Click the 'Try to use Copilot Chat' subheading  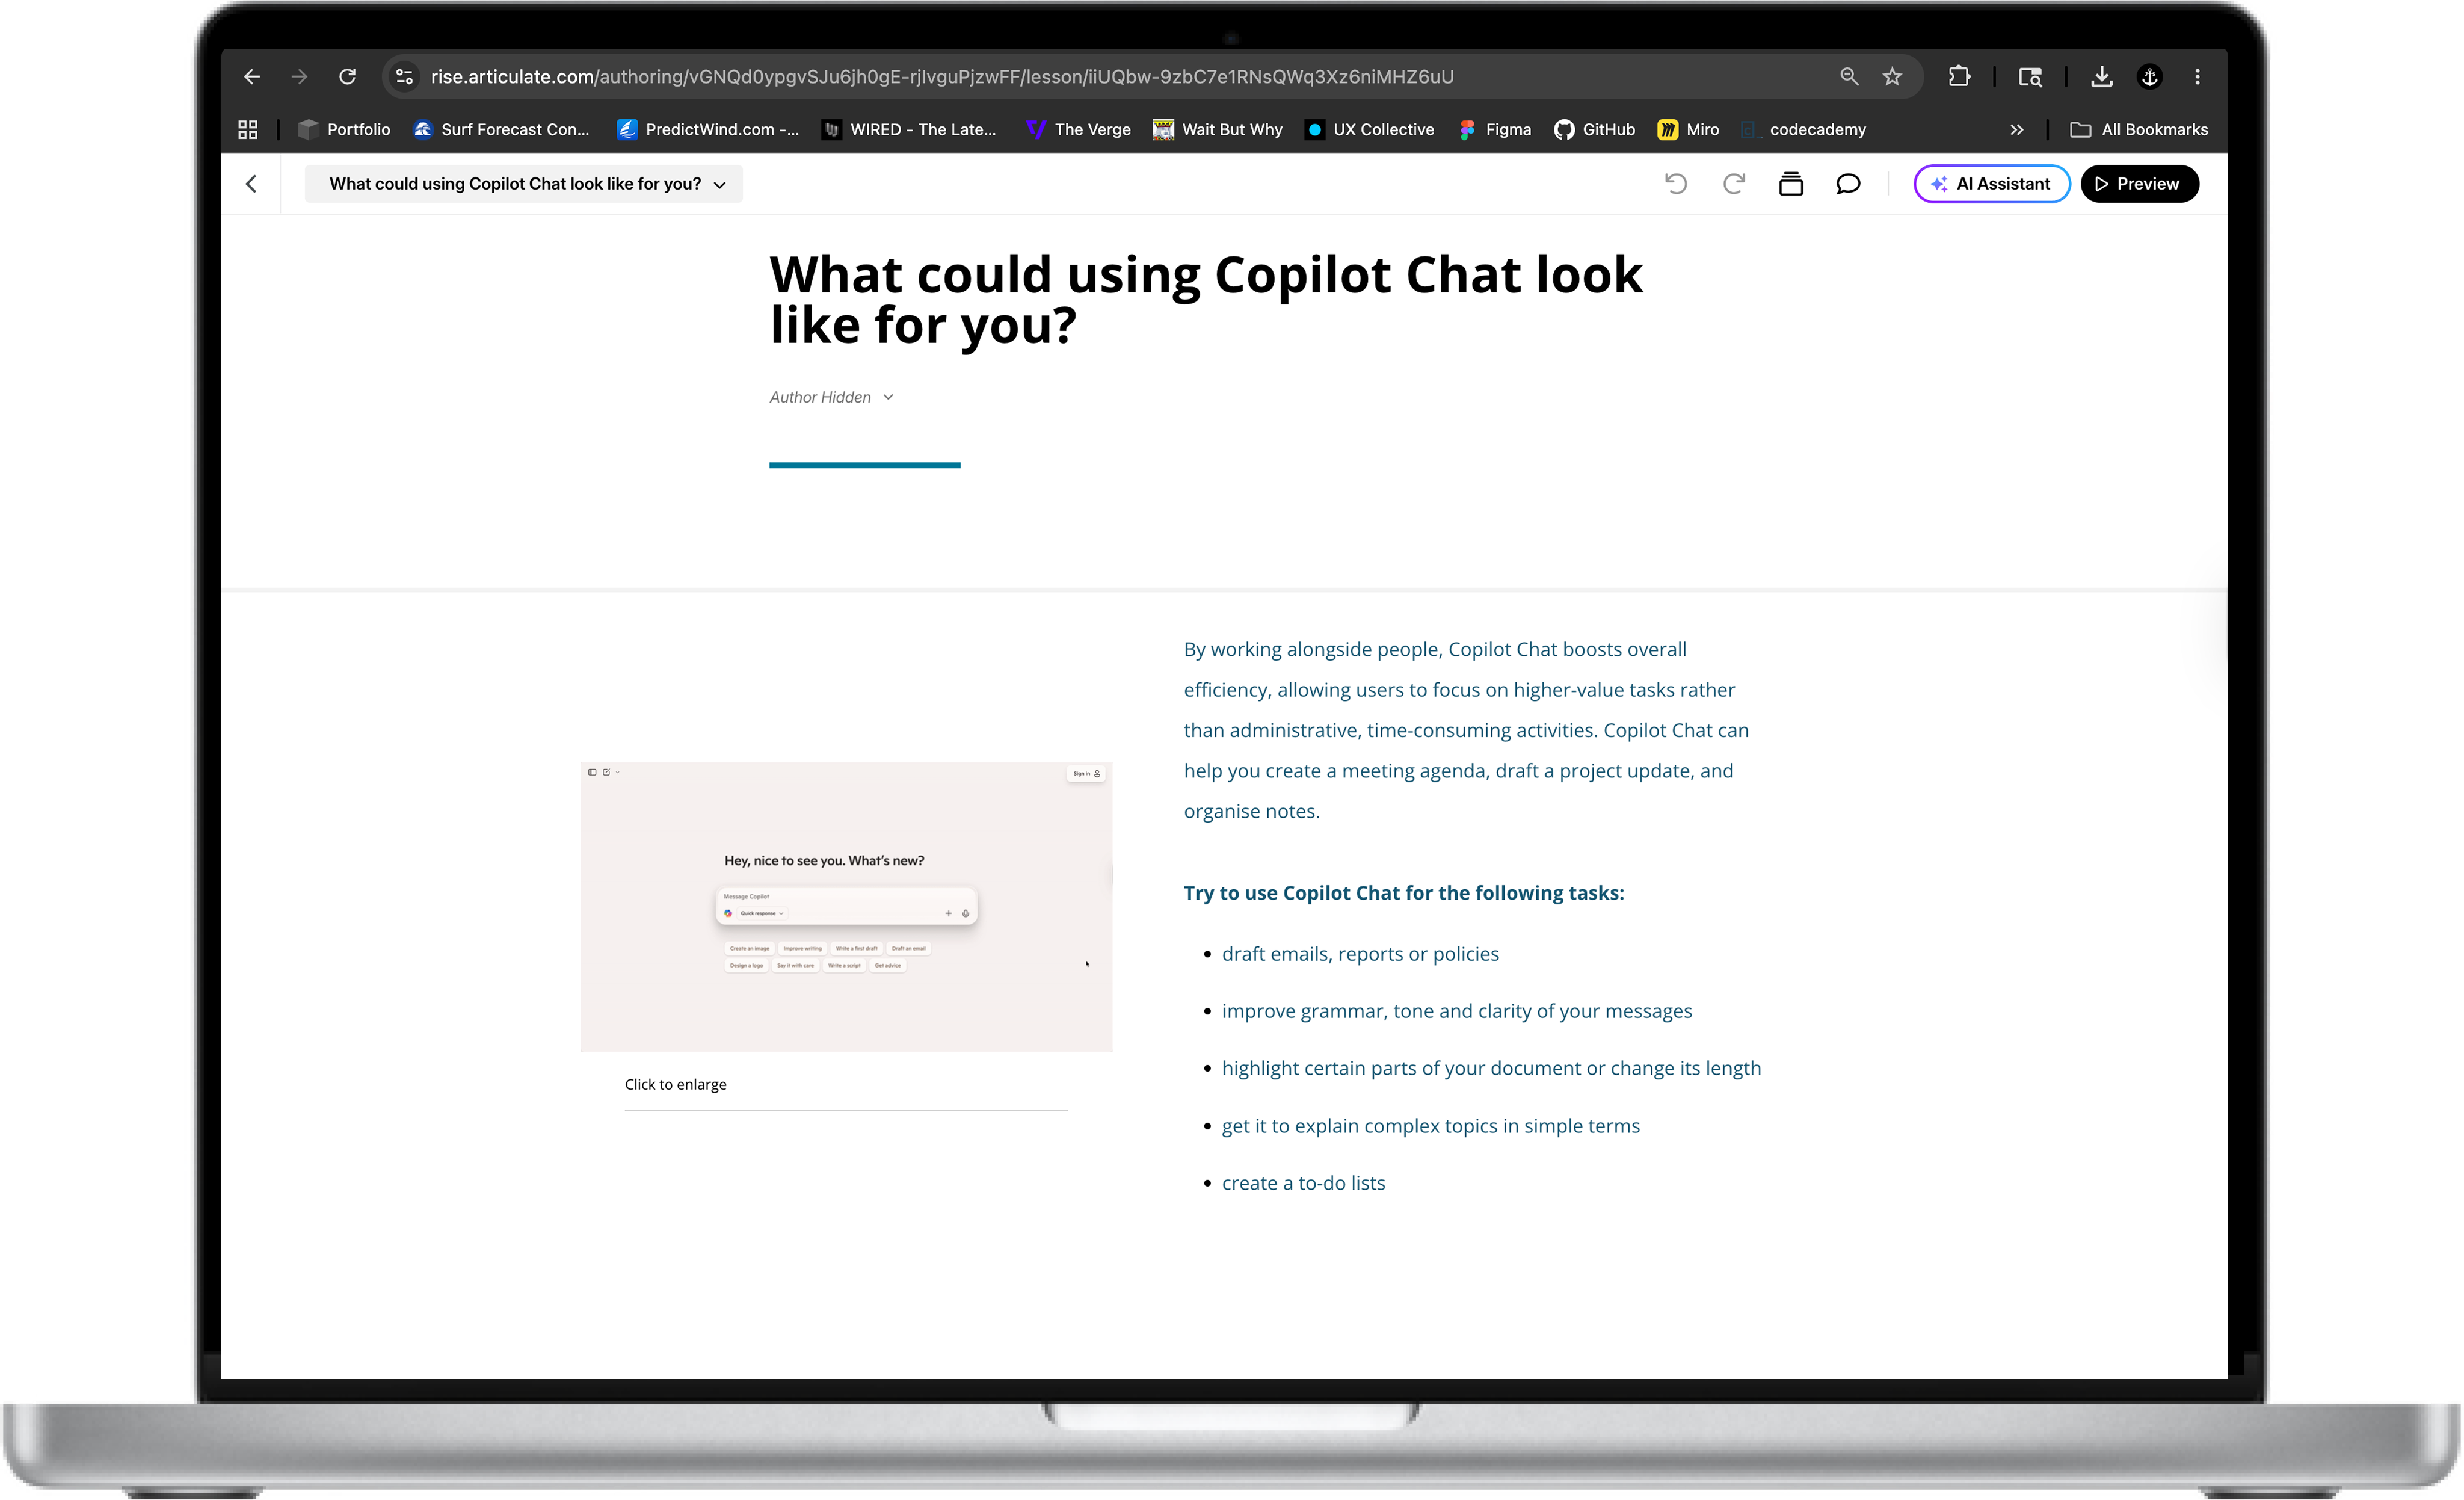click(x=1404, y=893)
